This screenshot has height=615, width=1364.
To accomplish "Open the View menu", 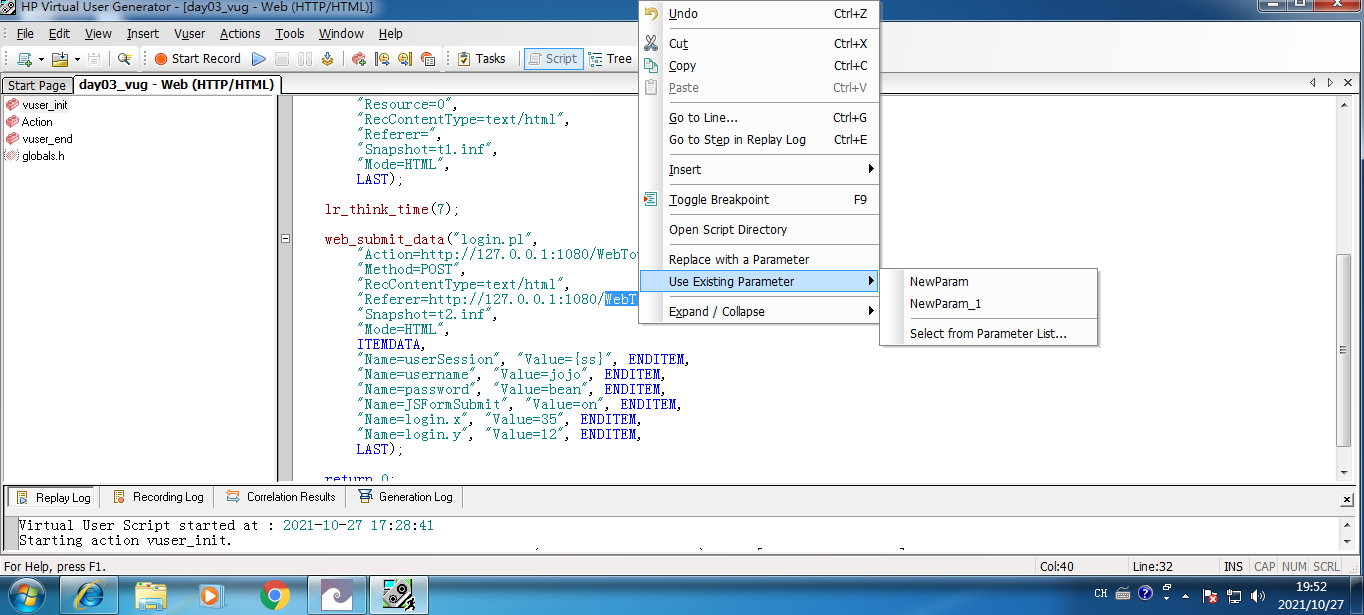I will pyautogui.click(x=98, y=34).
